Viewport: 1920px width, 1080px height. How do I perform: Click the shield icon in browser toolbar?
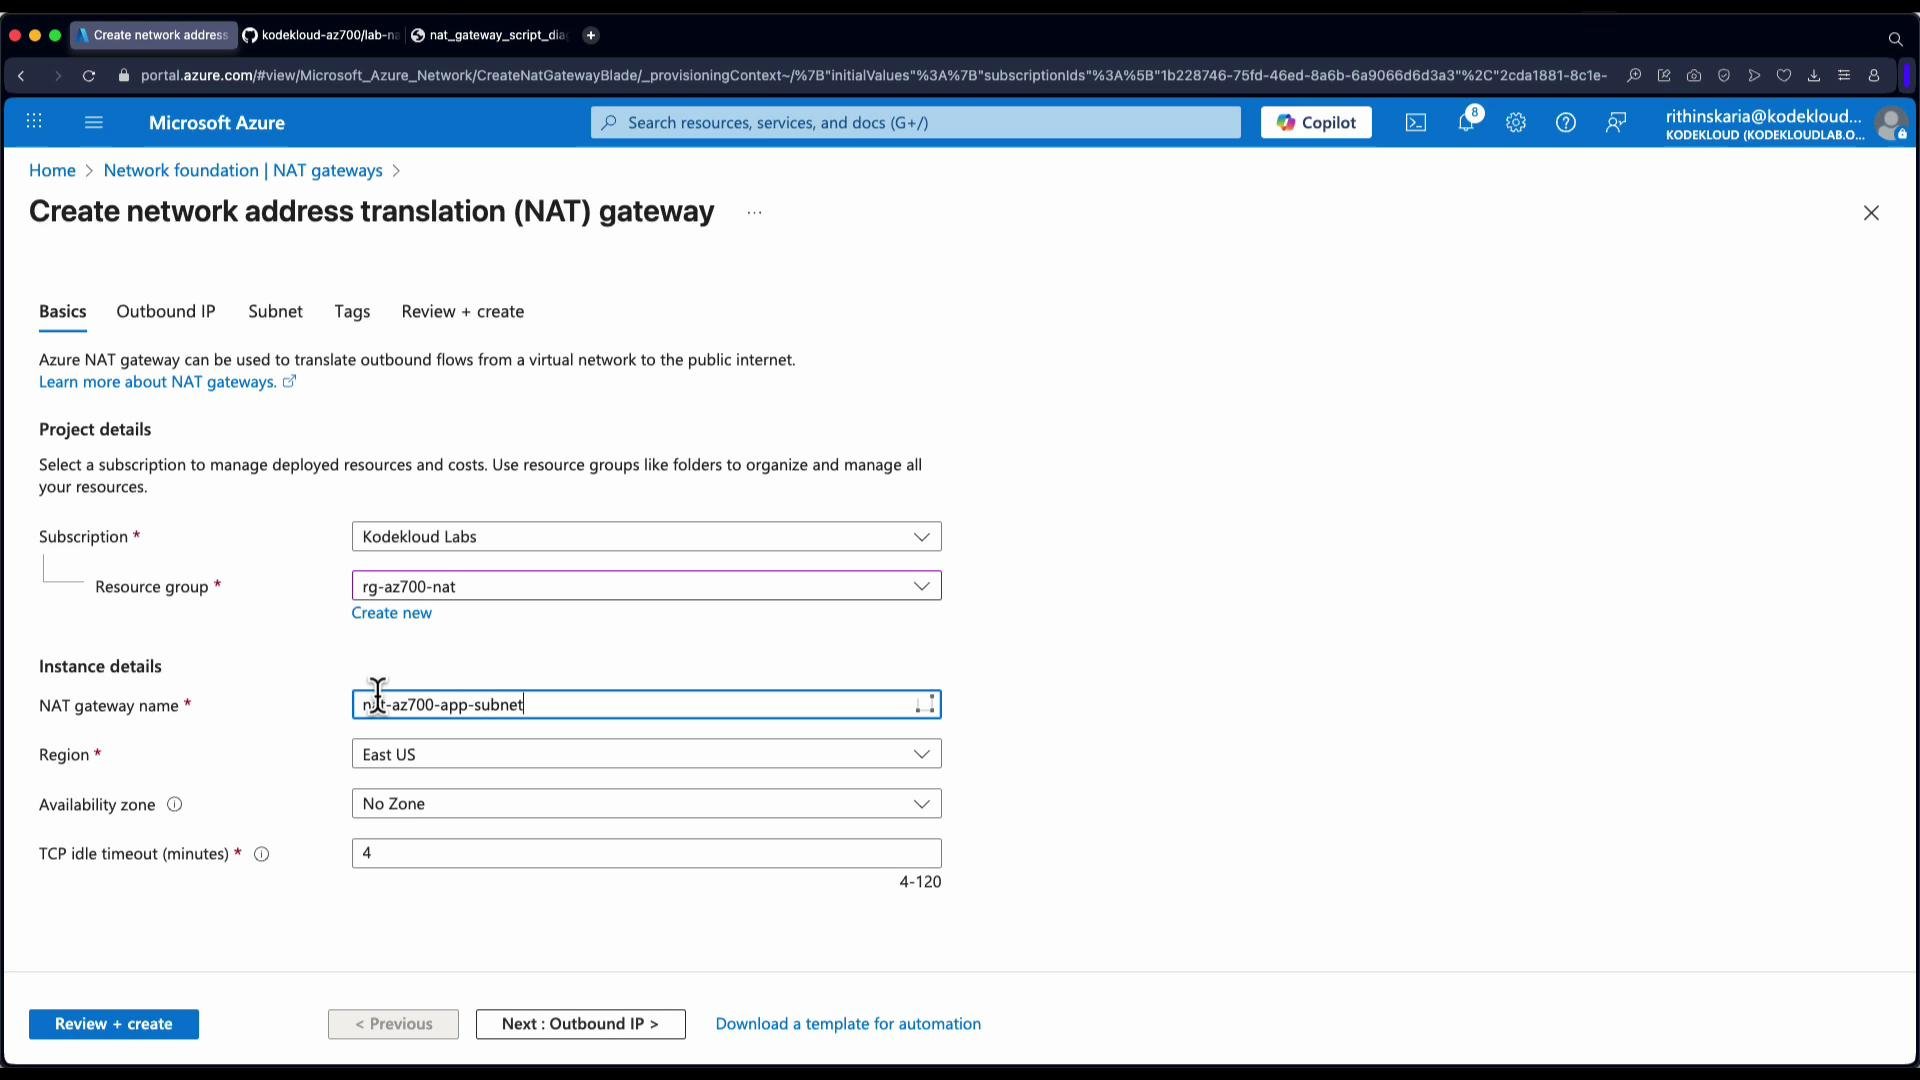(x=1724, y=76)
